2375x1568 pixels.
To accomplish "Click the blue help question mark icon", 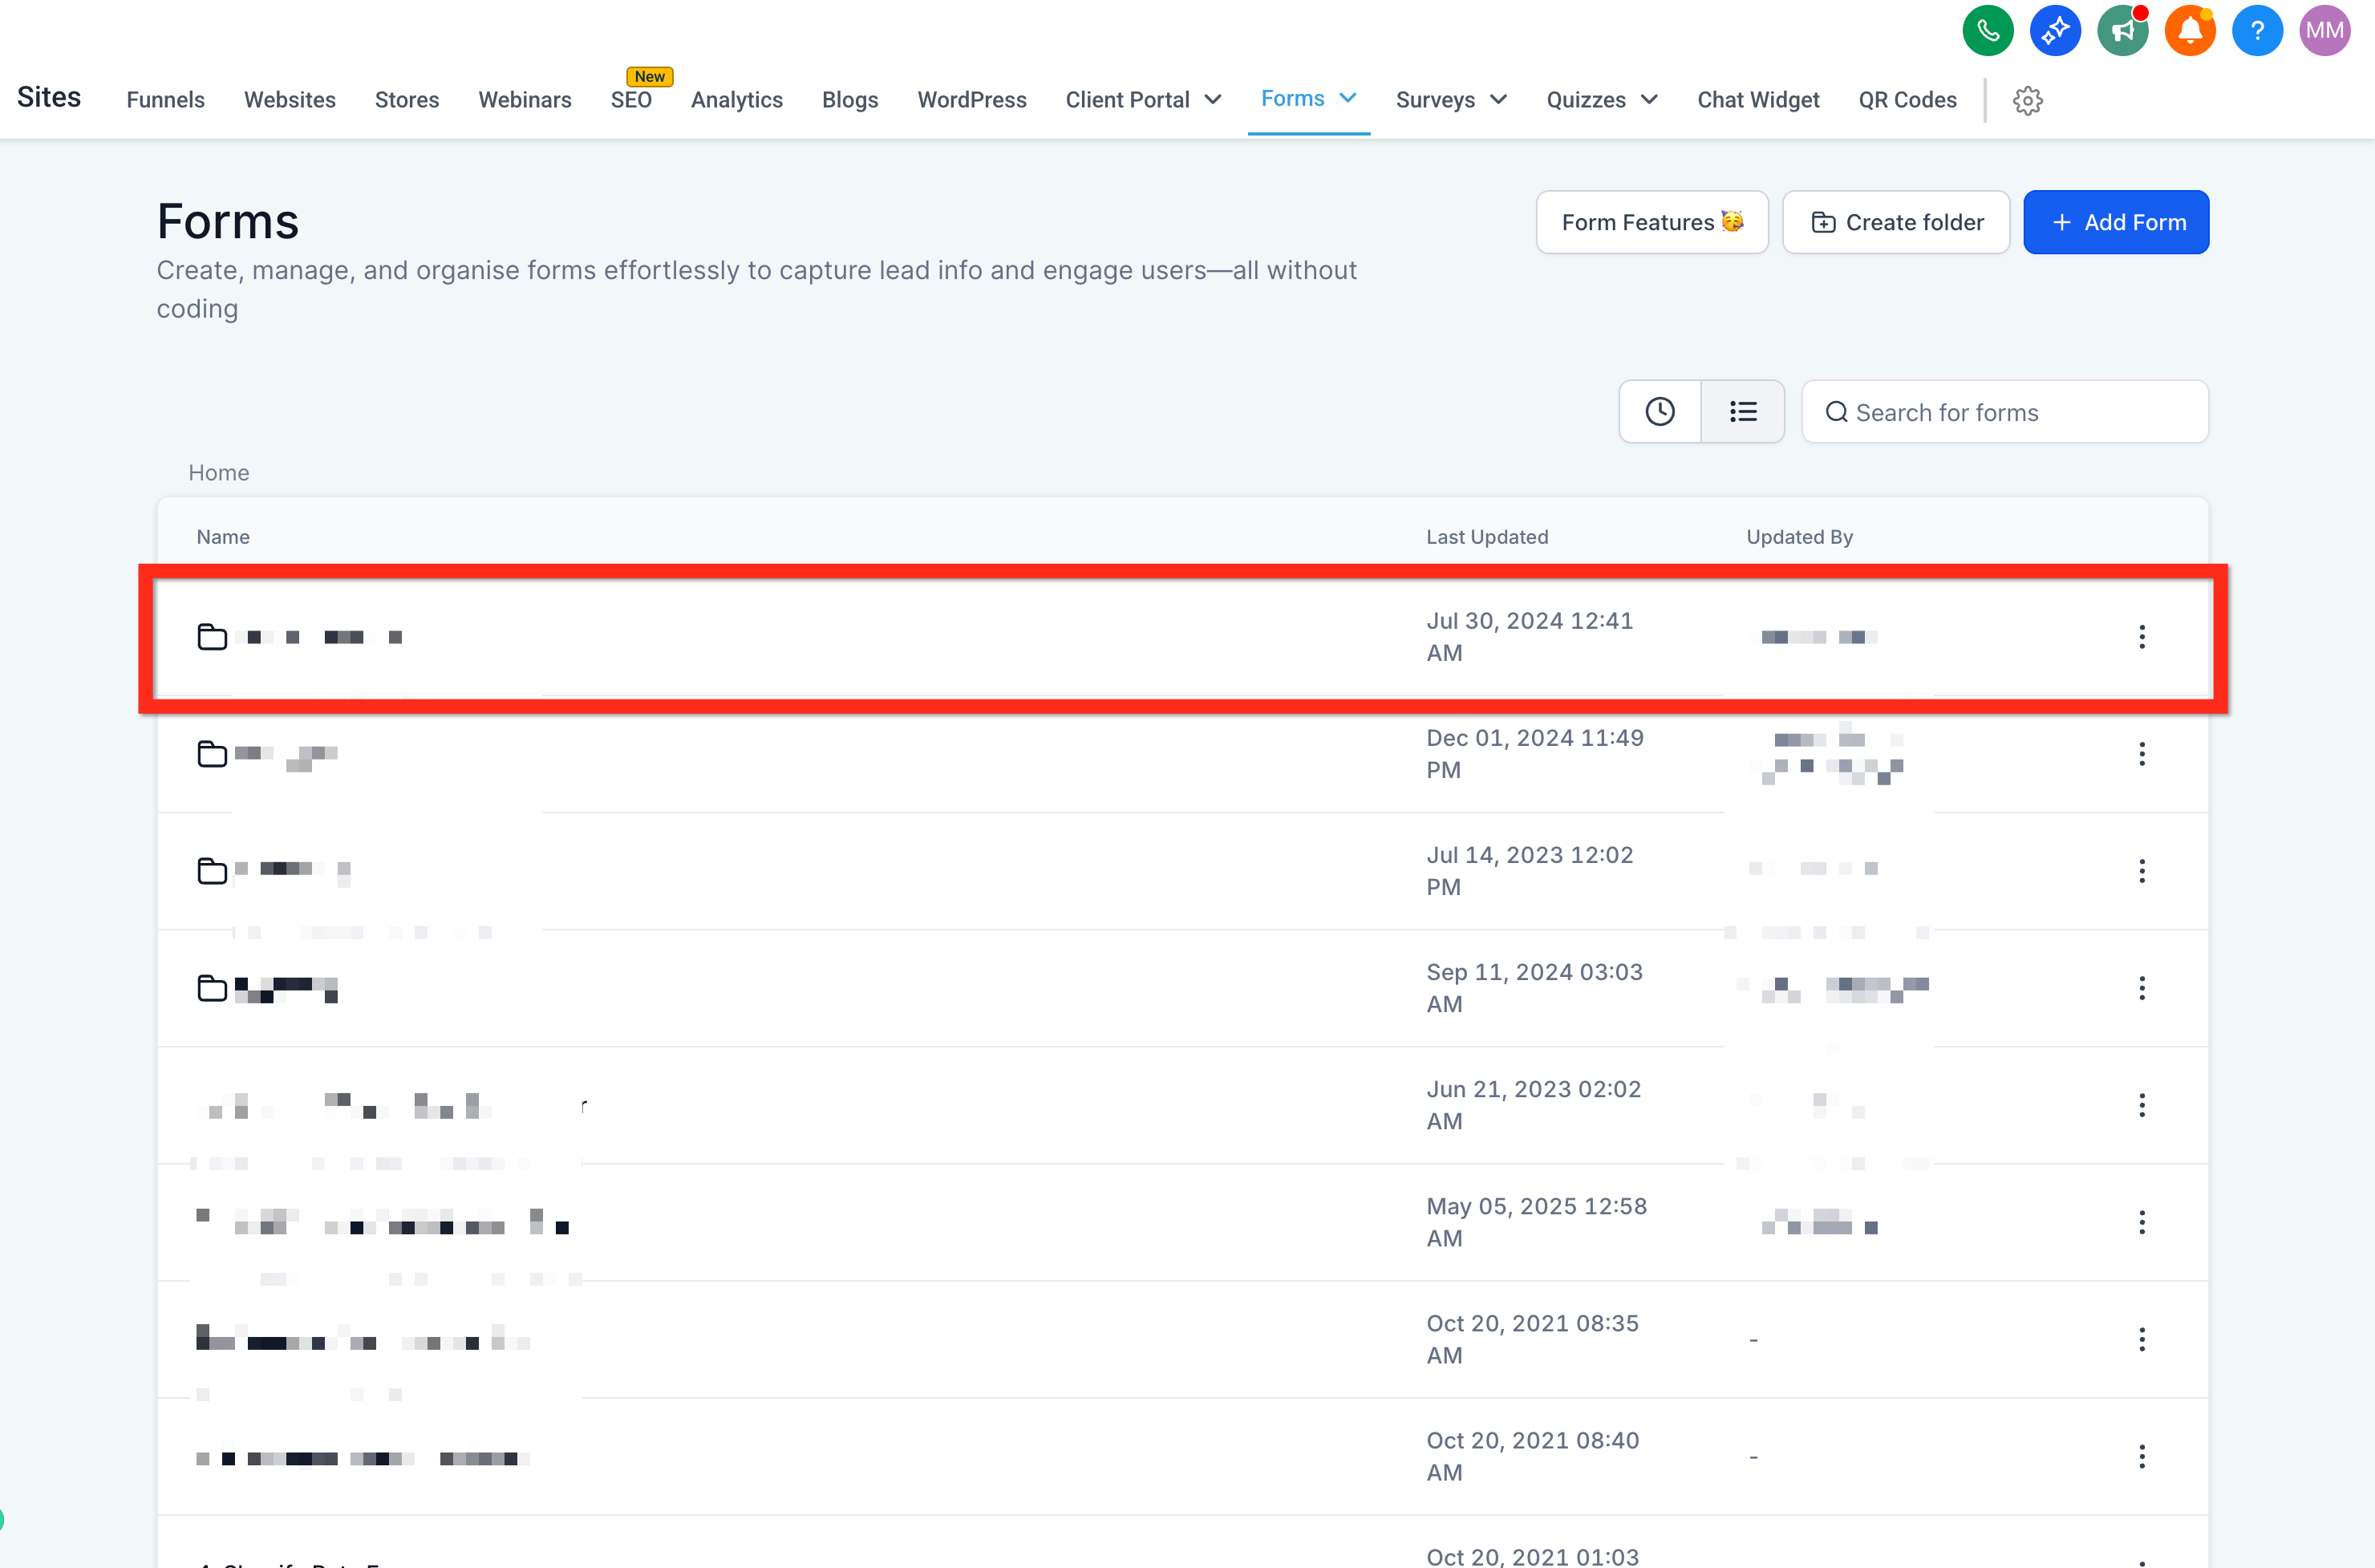I will point(2256,31).
